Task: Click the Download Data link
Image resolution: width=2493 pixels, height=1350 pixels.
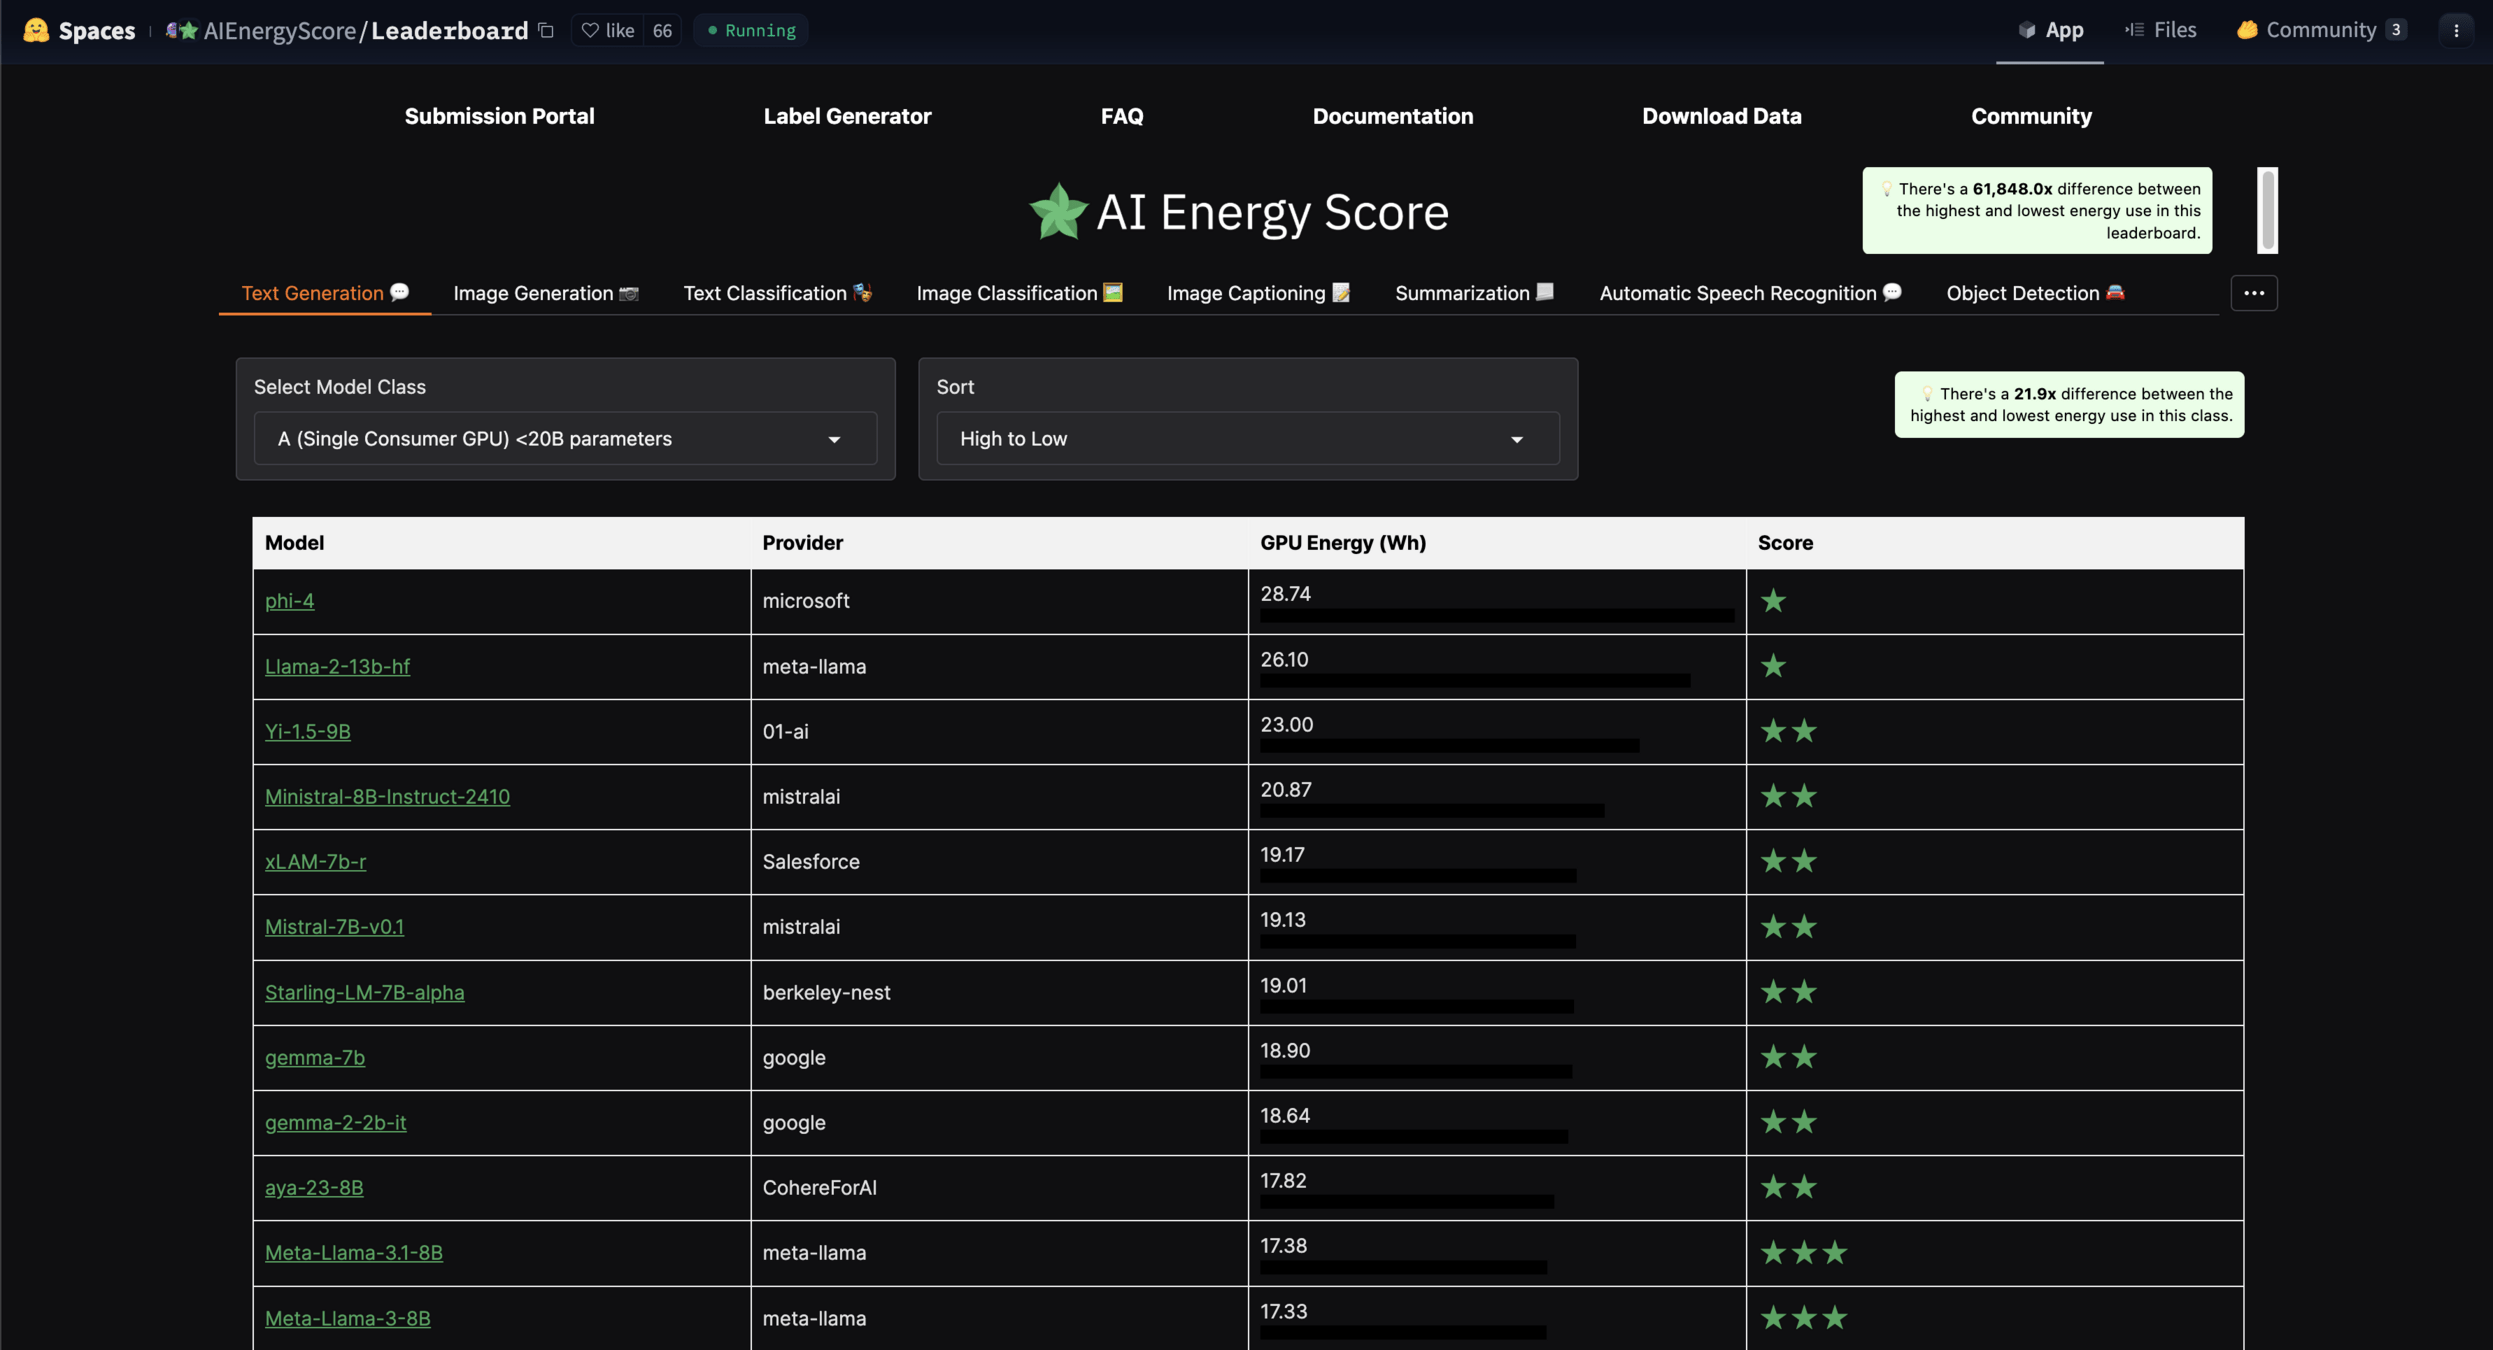Action: 1721,116
